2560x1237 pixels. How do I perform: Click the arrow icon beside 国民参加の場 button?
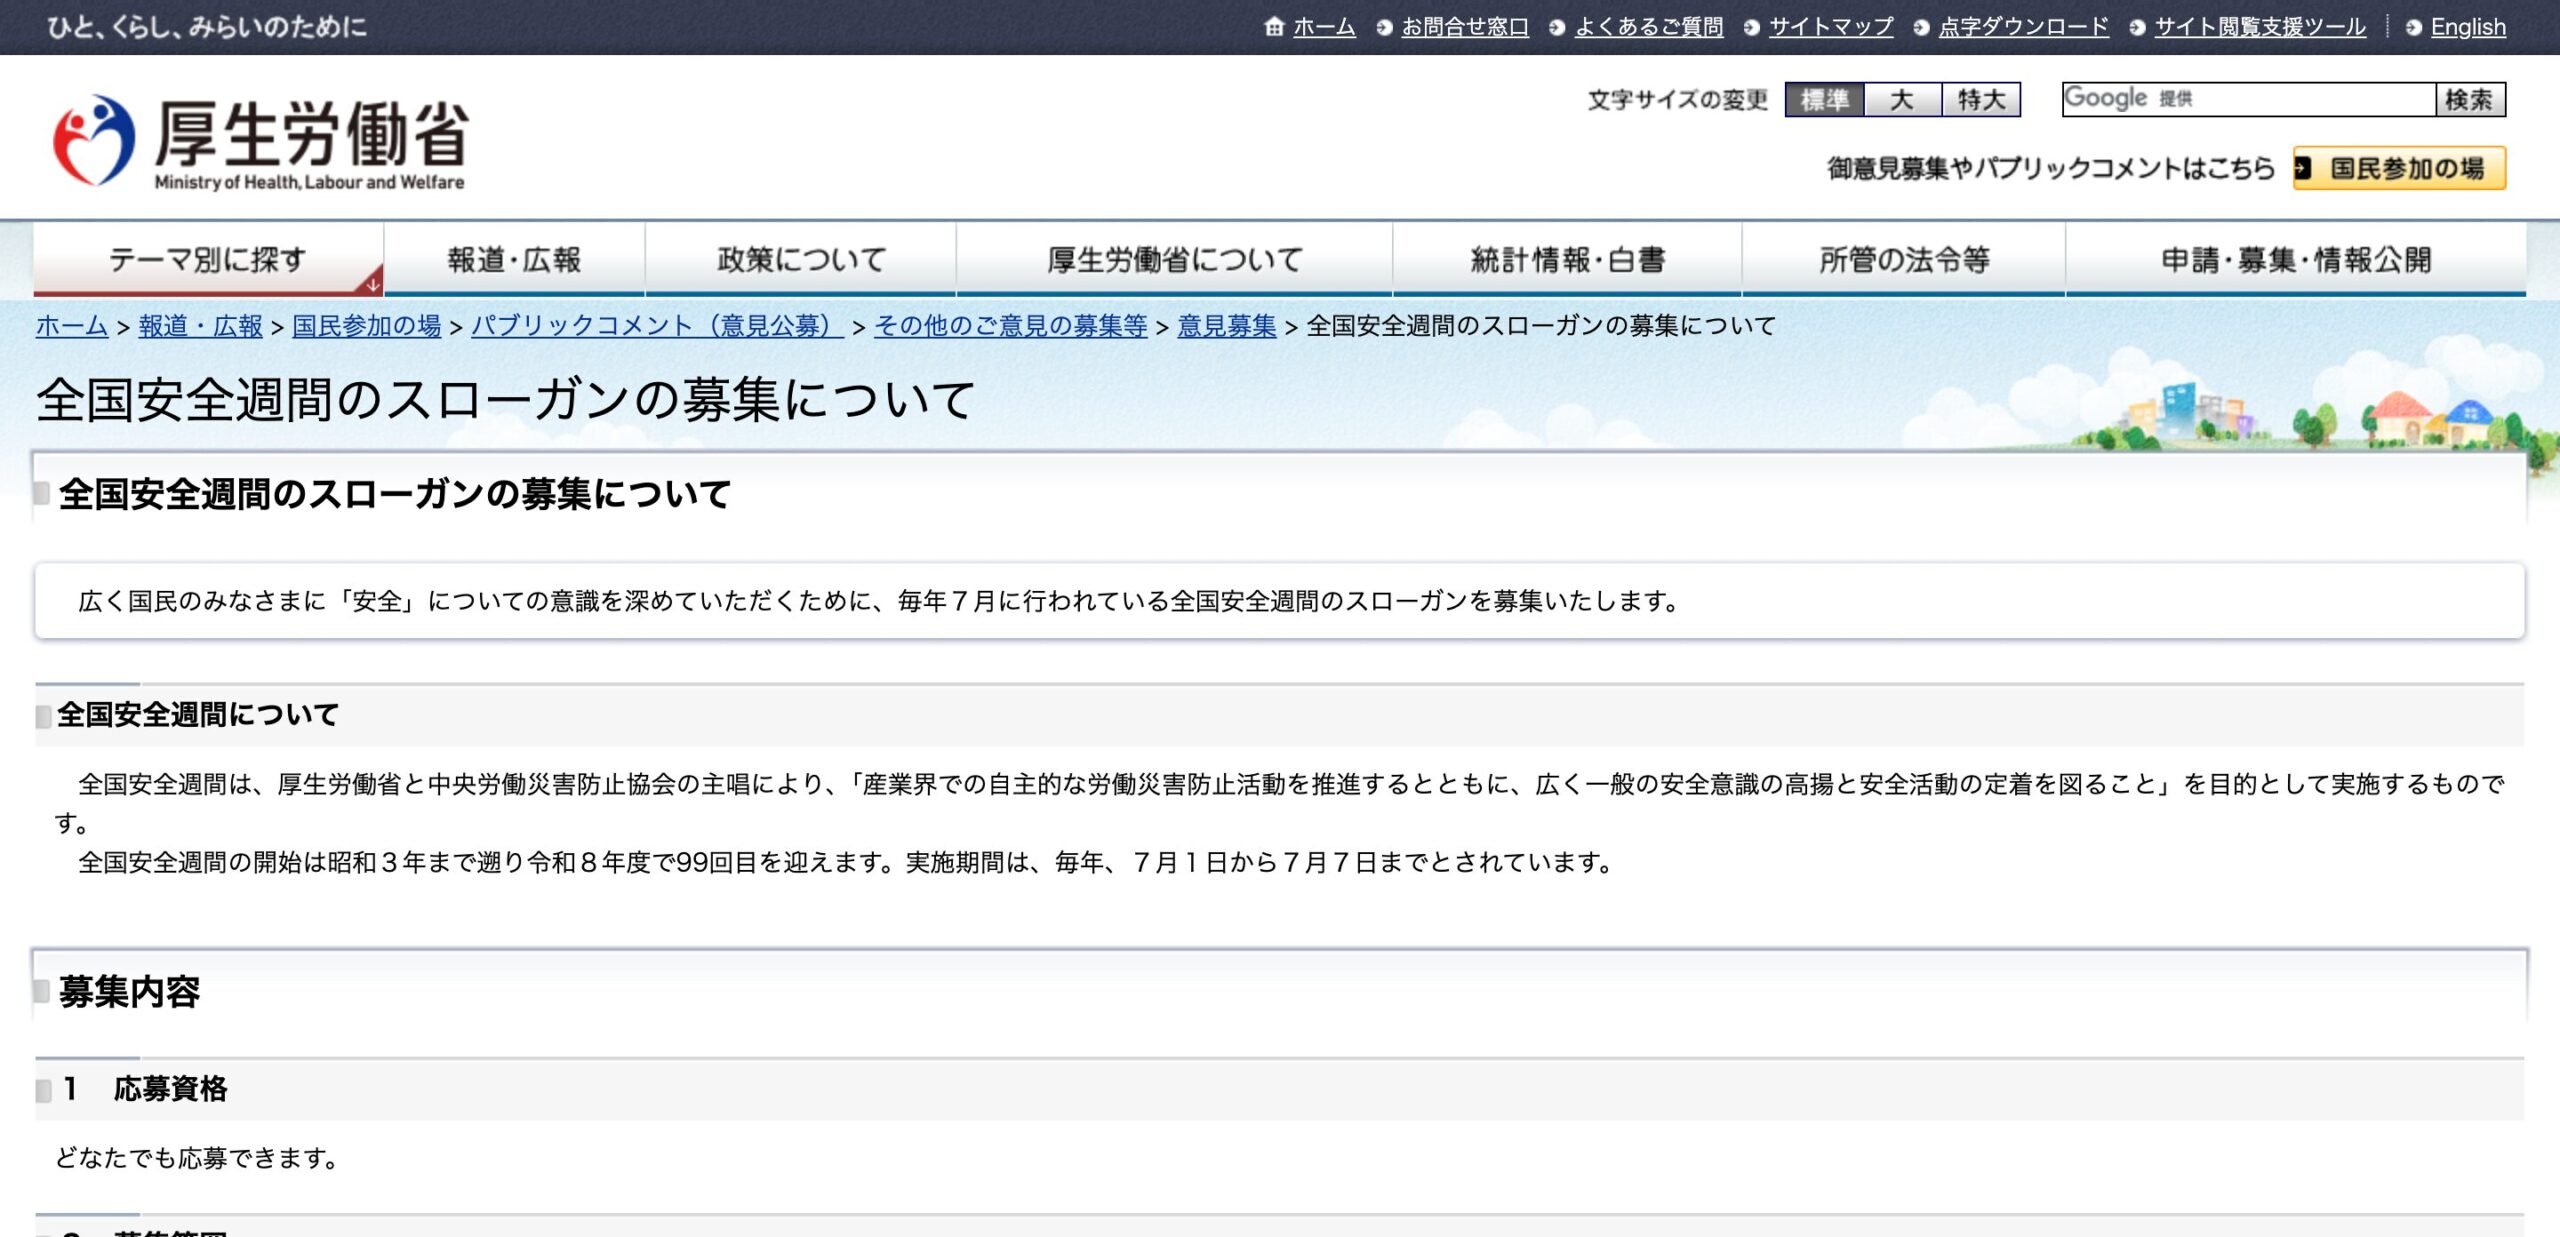[x=2303, y=168]
